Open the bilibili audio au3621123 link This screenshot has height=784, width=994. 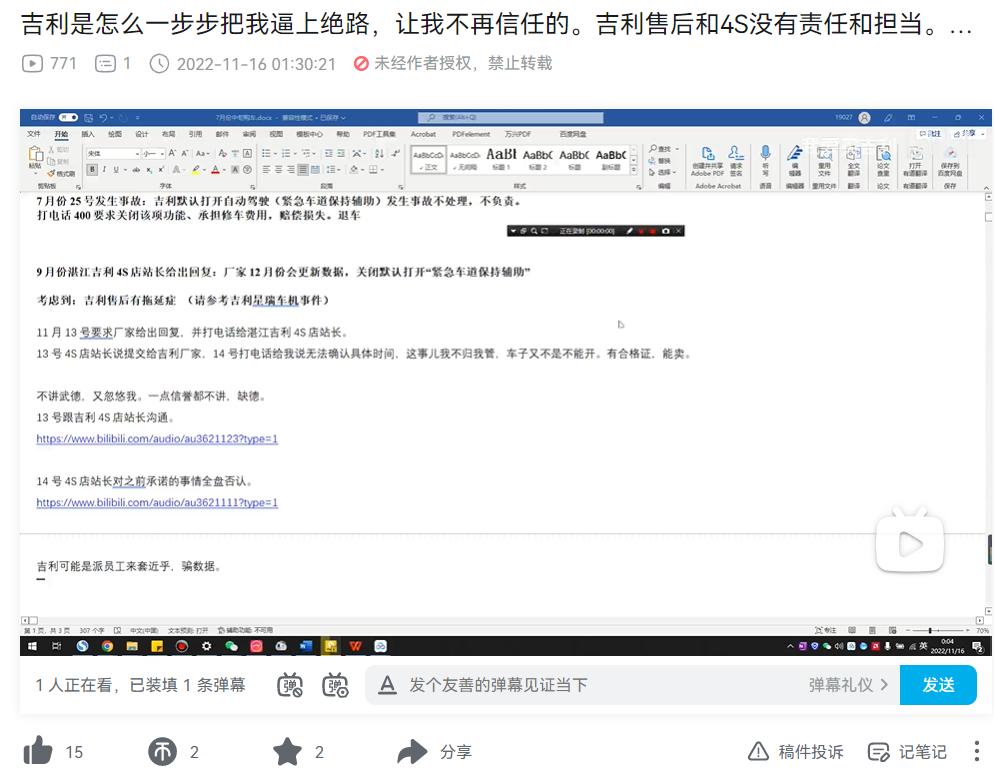157,439
